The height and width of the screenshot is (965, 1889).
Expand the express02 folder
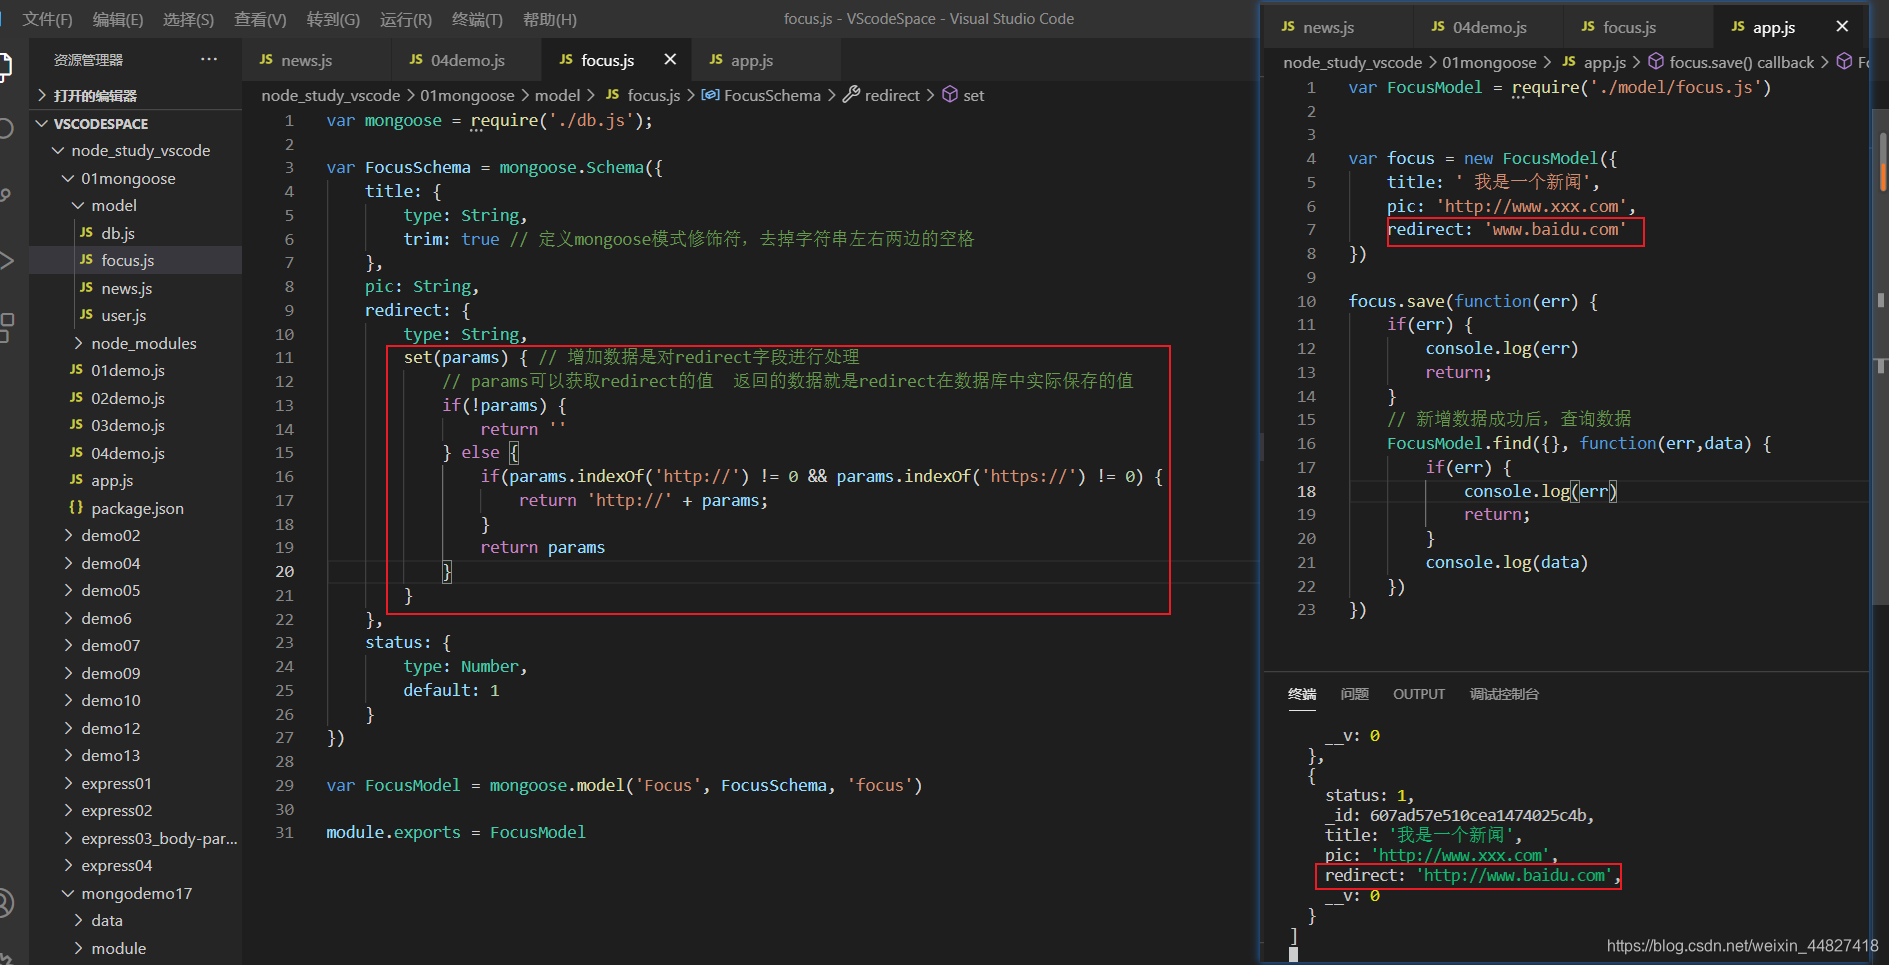pyautogui.click(x=136, y=810)
